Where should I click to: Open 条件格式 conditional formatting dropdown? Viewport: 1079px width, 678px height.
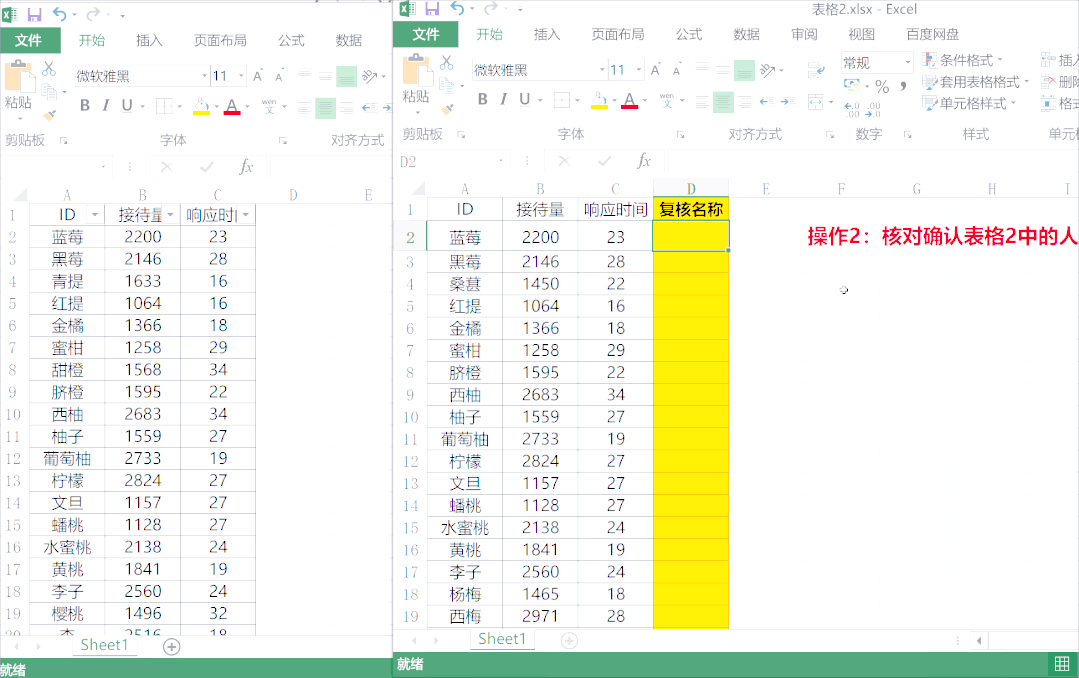click(x=963, y=60)
